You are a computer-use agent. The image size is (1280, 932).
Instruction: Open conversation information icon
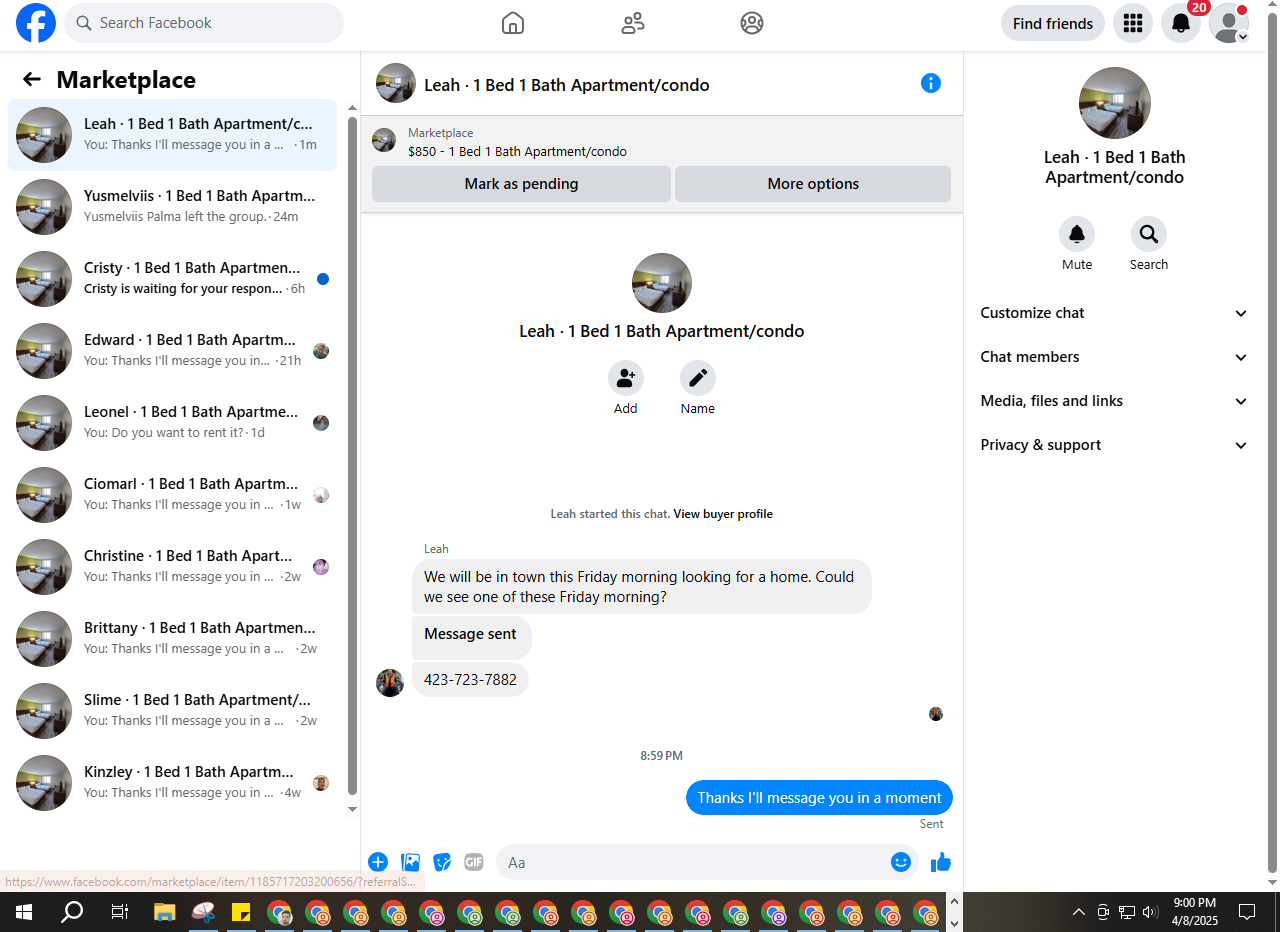(931, 83)
